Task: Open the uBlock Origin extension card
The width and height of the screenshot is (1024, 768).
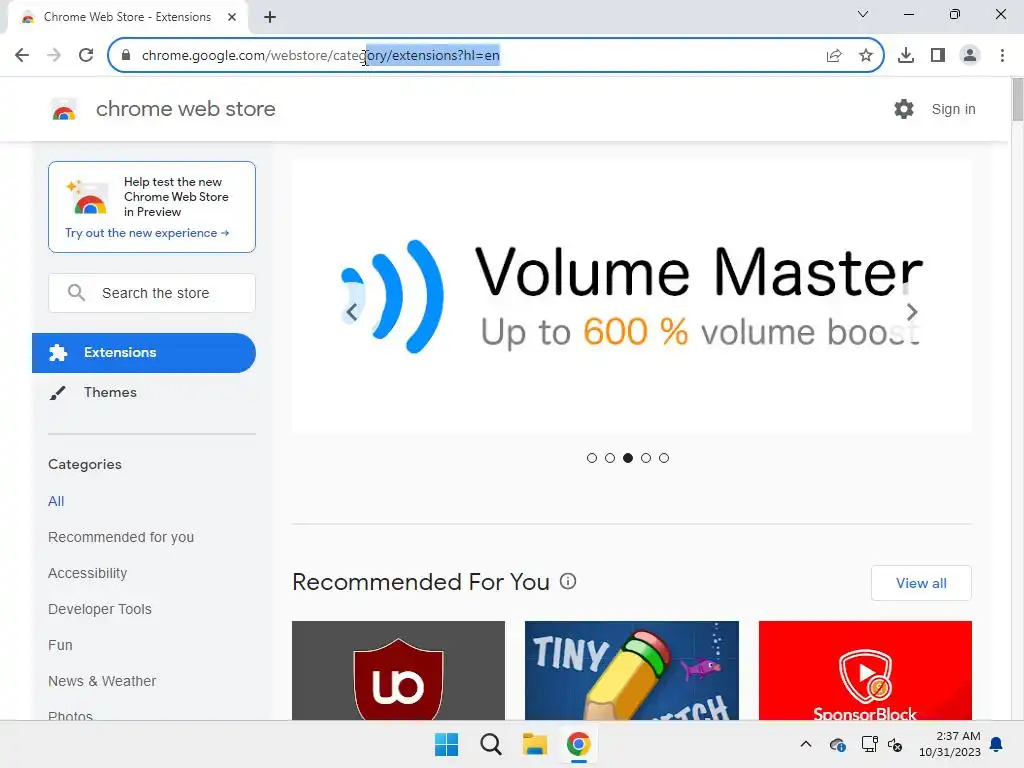Action: click(398, 671)
